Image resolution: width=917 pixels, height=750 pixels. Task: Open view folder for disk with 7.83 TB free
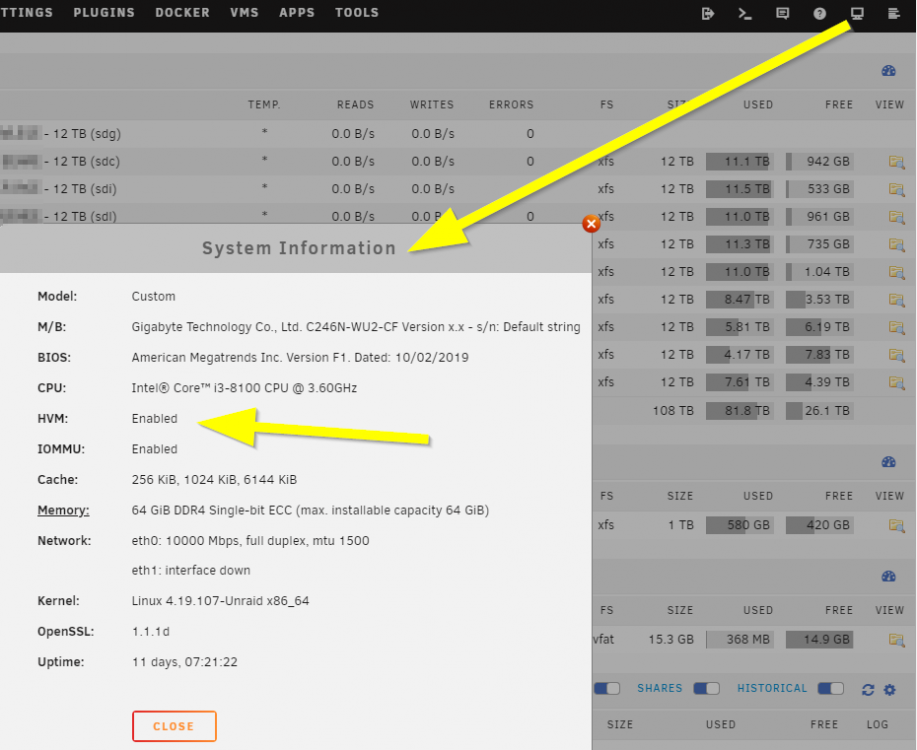point(897,355)
